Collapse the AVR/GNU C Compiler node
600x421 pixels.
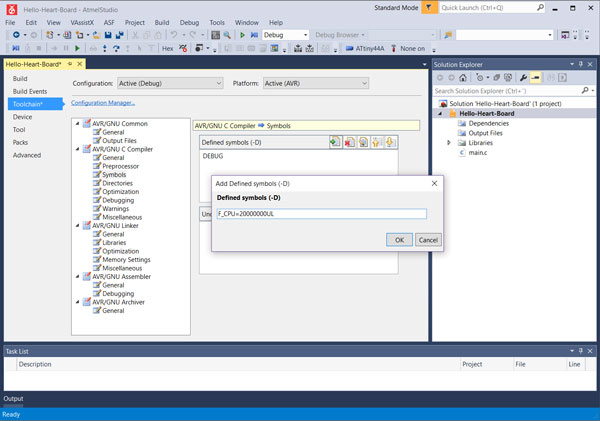pyautogui.click(x=78, y=149)
